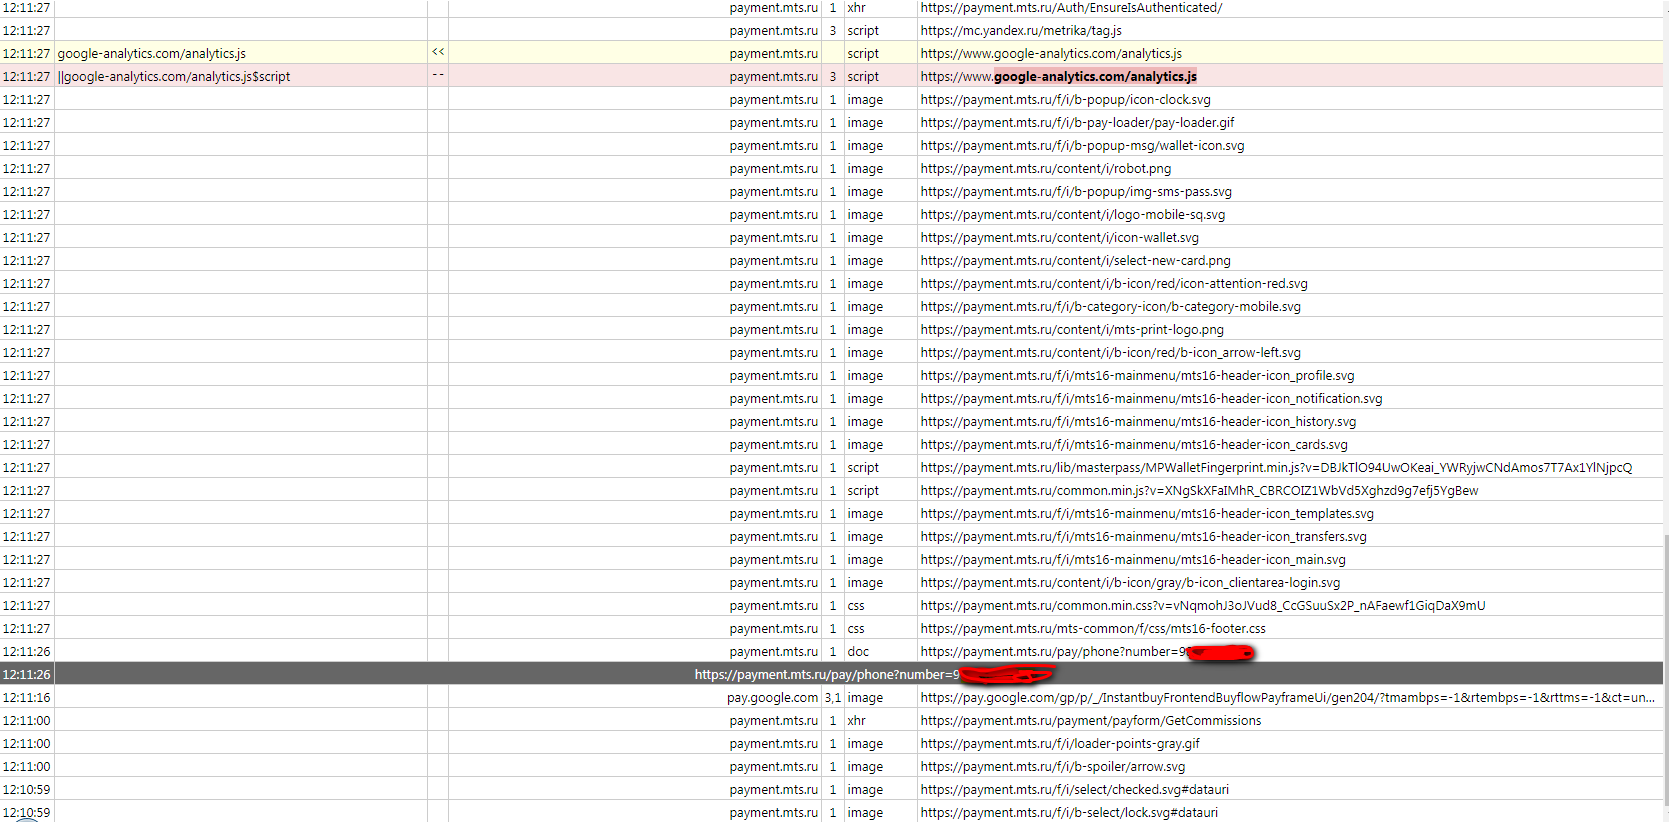Click the header-icon_templates.svg URL
Image resolution: width=1669 pixels, height=822 pixels.
(x=1147, y=514)
